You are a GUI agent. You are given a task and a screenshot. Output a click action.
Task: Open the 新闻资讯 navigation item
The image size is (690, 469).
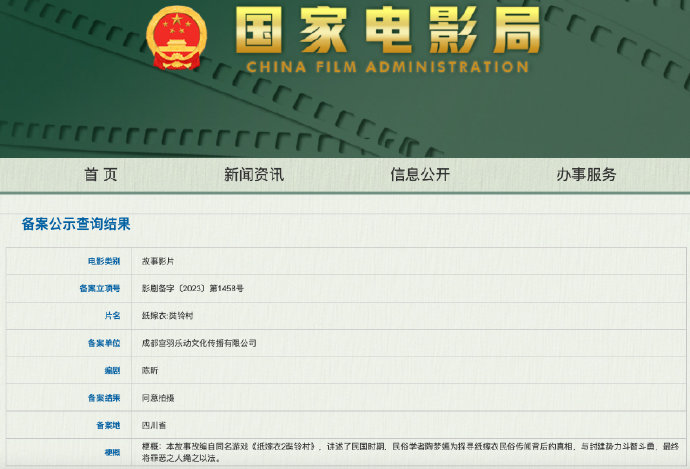[x=254, y=175]
